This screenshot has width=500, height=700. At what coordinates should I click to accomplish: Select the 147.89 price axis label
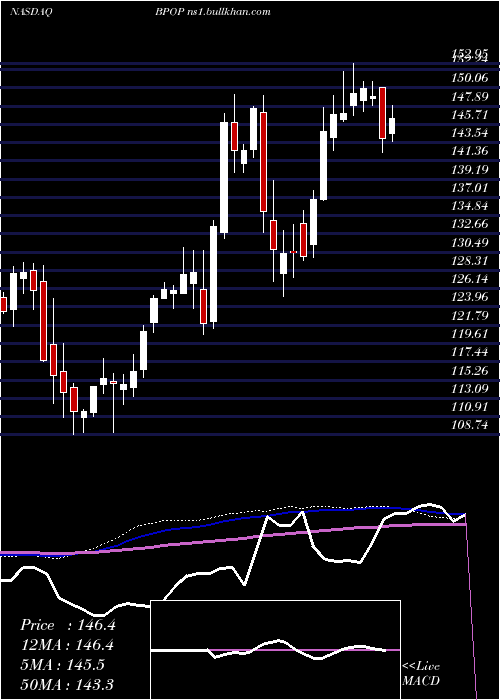pyautogui.click(x=469, y=96)
